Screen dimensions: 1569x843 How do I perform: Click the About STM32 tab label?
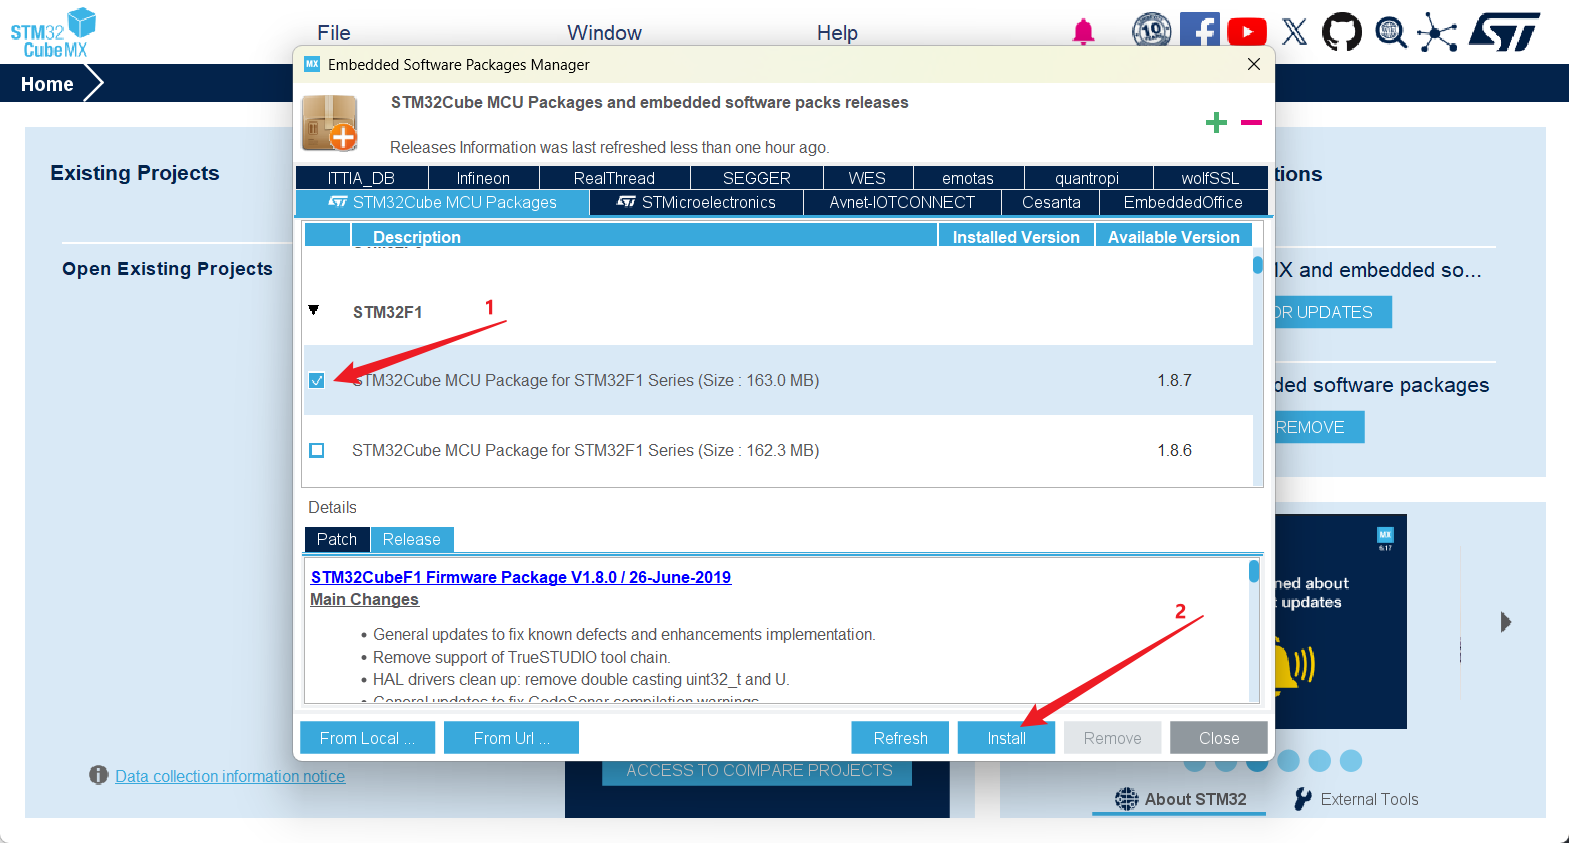pos(1196,799)
